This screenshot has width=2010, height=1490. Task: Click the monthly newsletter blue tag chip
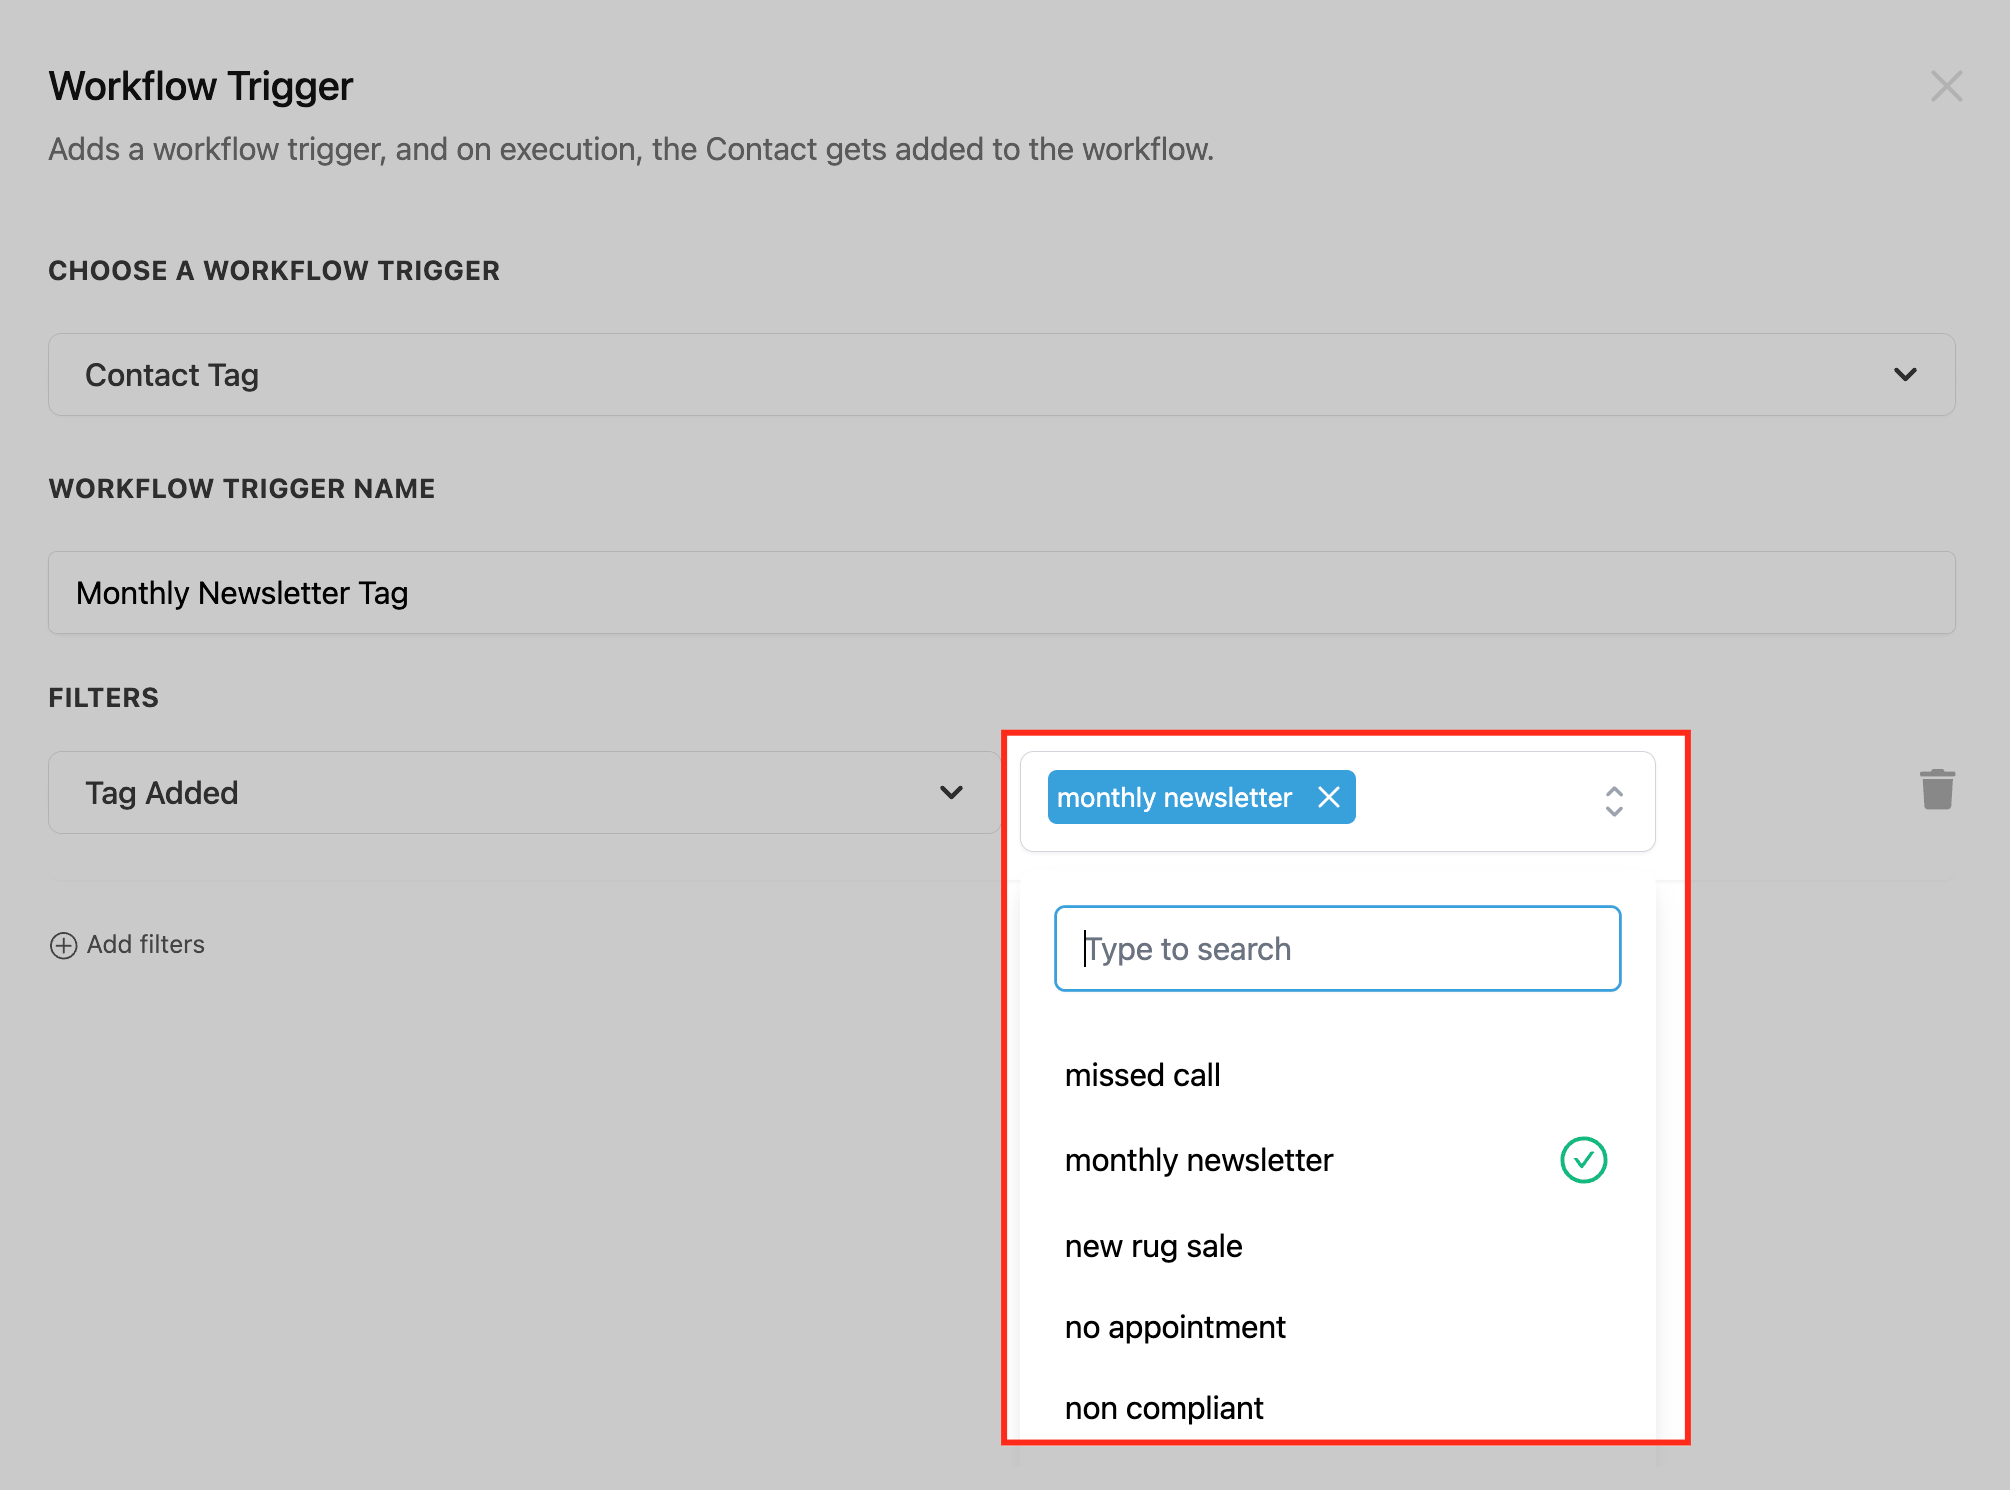(x=1174, y=797)
